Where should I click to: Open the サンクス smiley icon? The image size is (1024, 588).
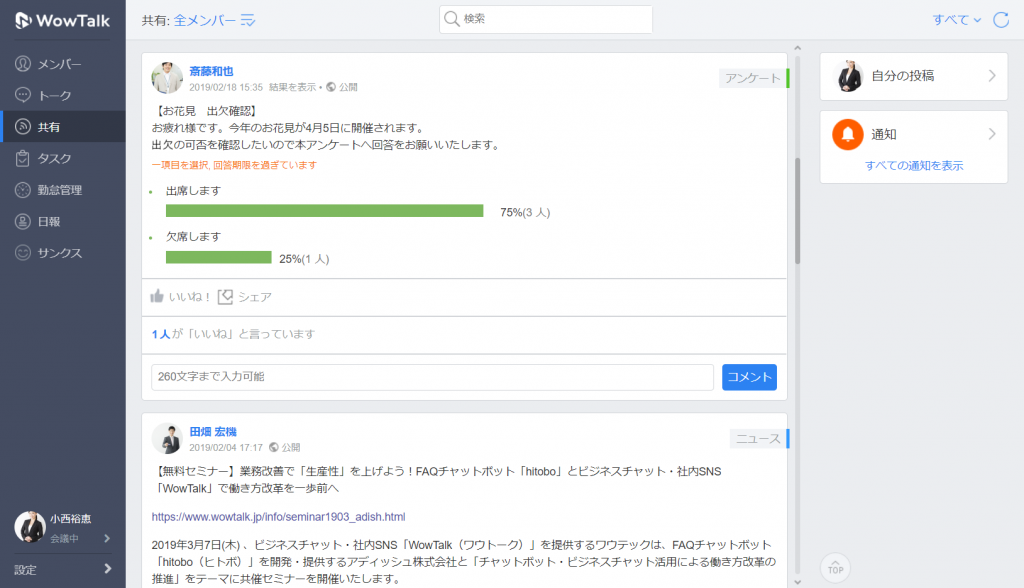[x=23, y=253]
